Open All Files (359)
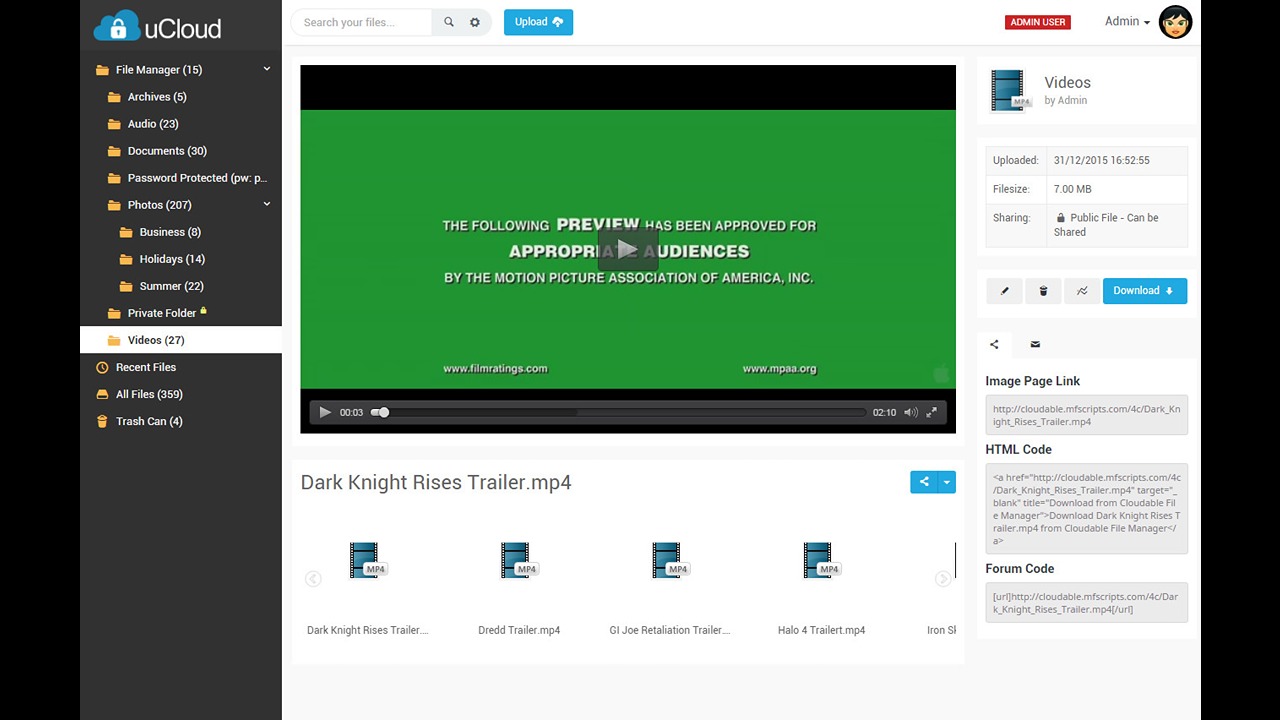 [149, 394]
